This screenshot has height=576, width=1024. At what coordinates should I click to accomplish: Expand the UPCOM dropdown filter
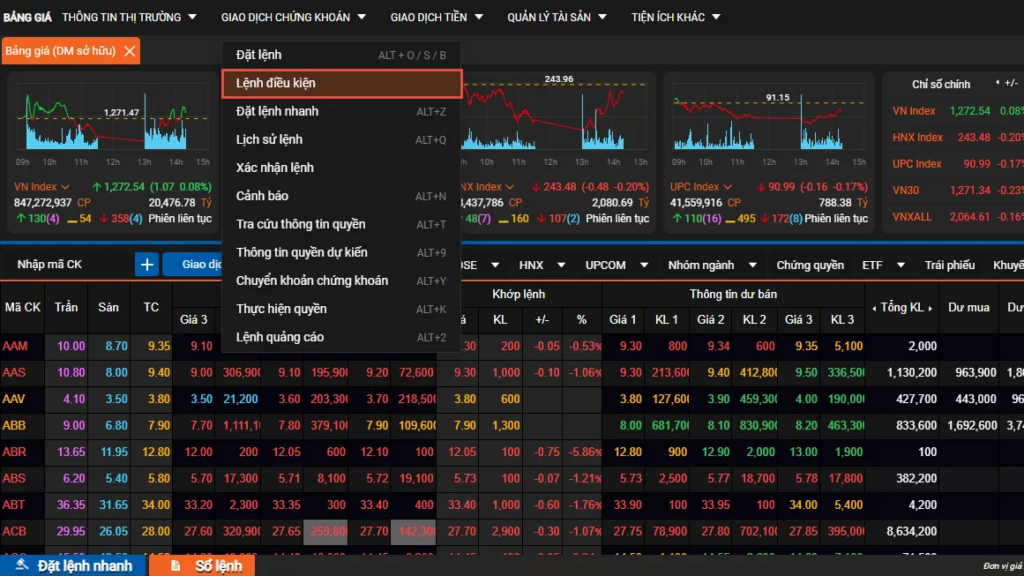click(x=637, y=265)
